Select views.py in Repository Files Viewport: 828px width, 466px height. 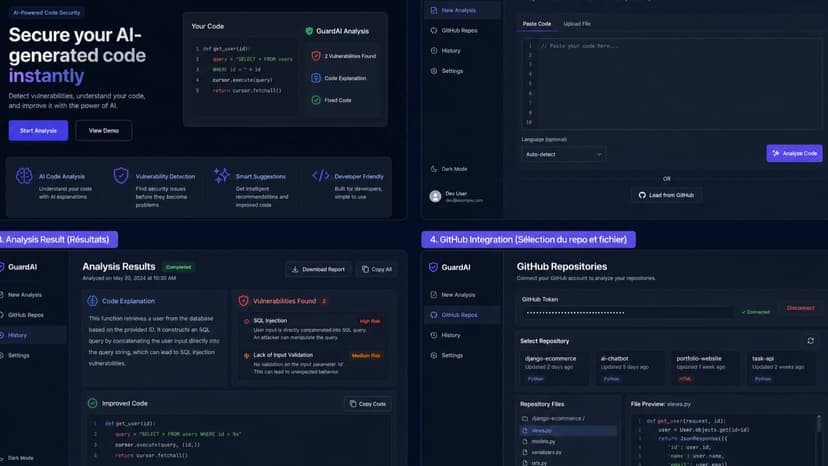tap(568, 431)
